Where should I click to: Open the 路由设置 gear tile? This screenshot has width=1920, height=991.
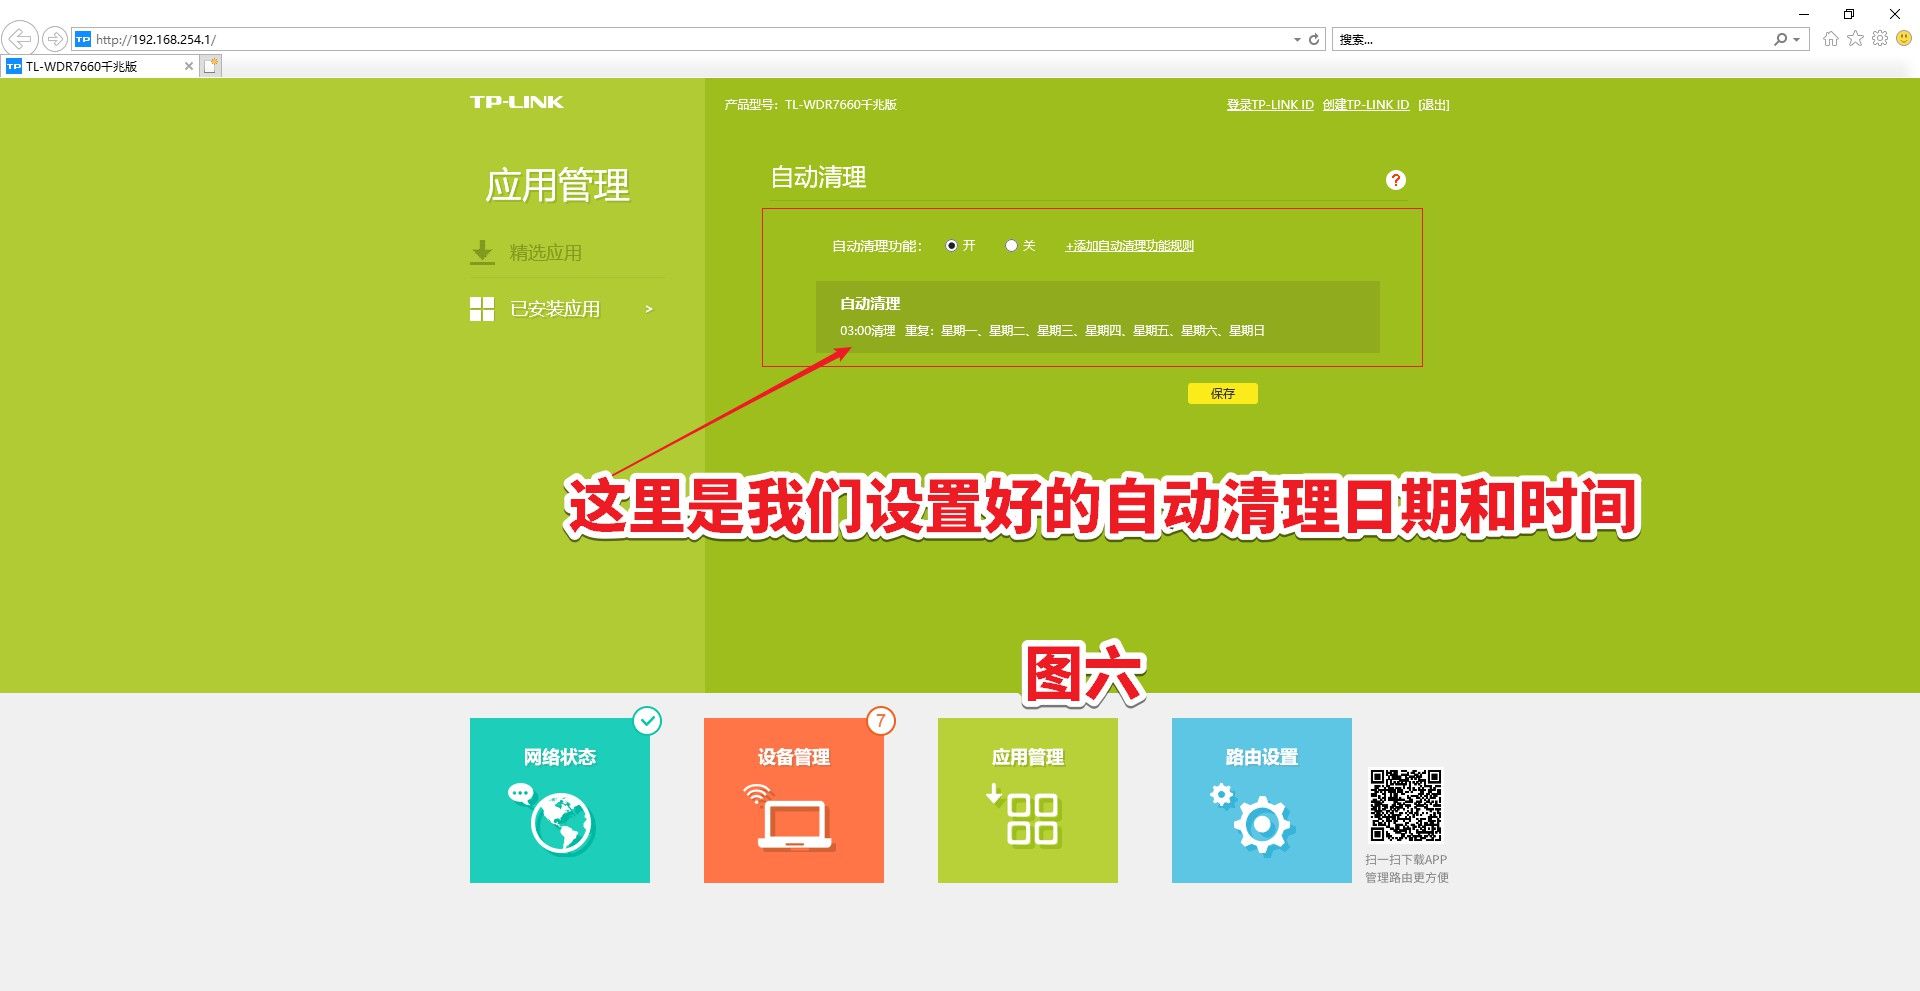point(1262,800)
